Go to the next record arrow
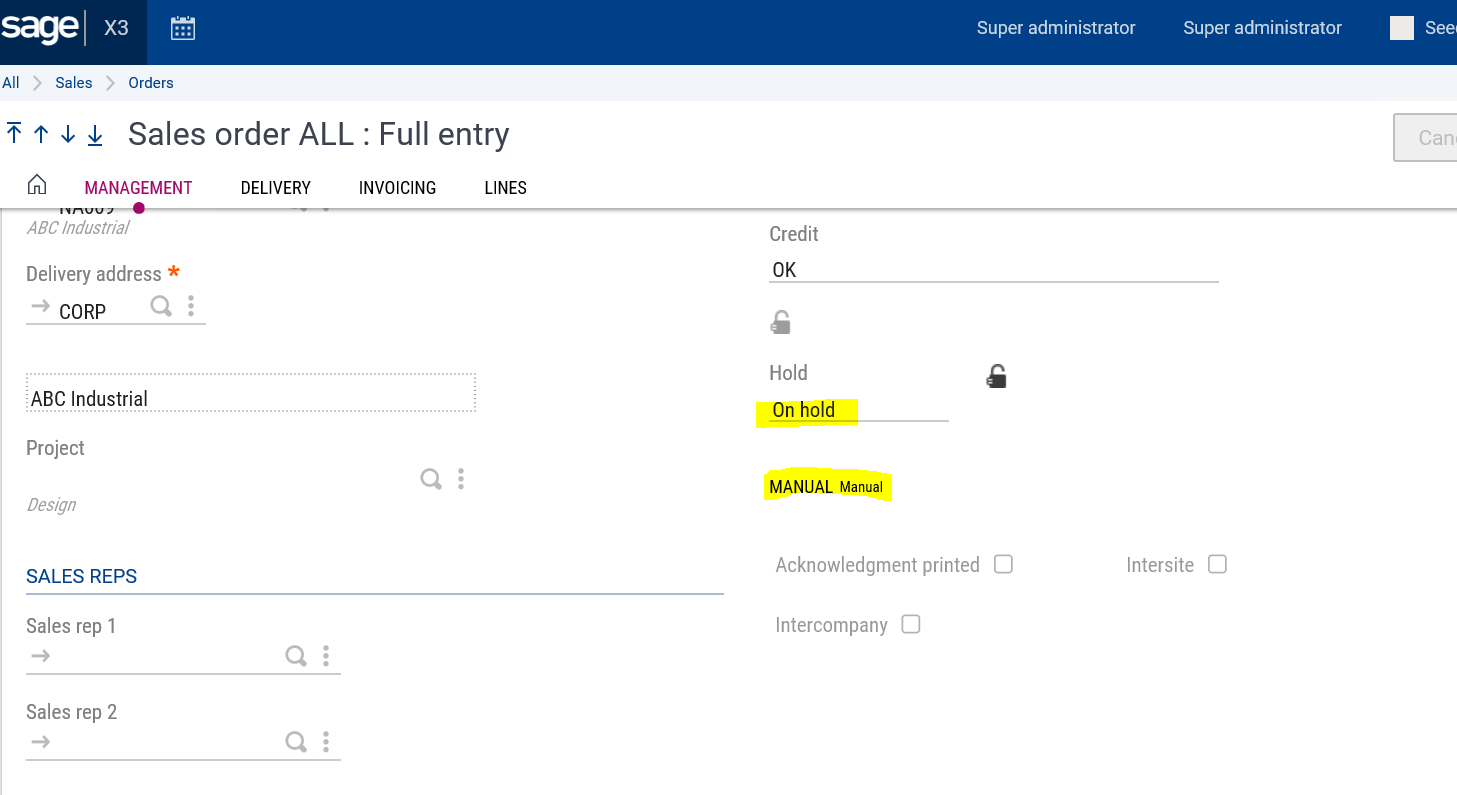The width and height of the screenshot is (1457, 795). tap(68, 134)
